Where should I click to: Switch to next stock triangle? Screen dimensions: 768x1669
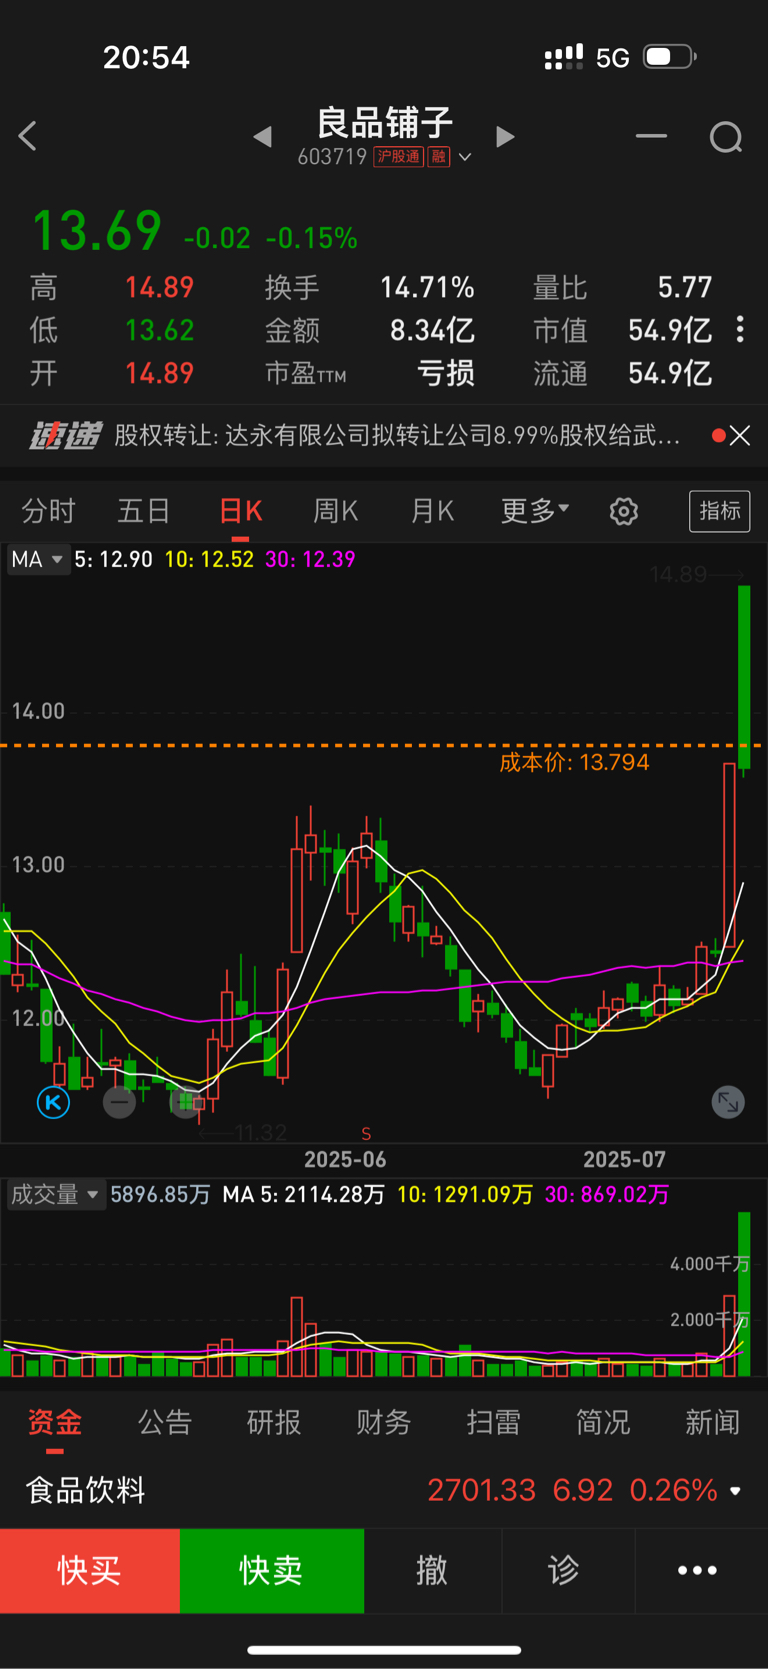(505, 137)
